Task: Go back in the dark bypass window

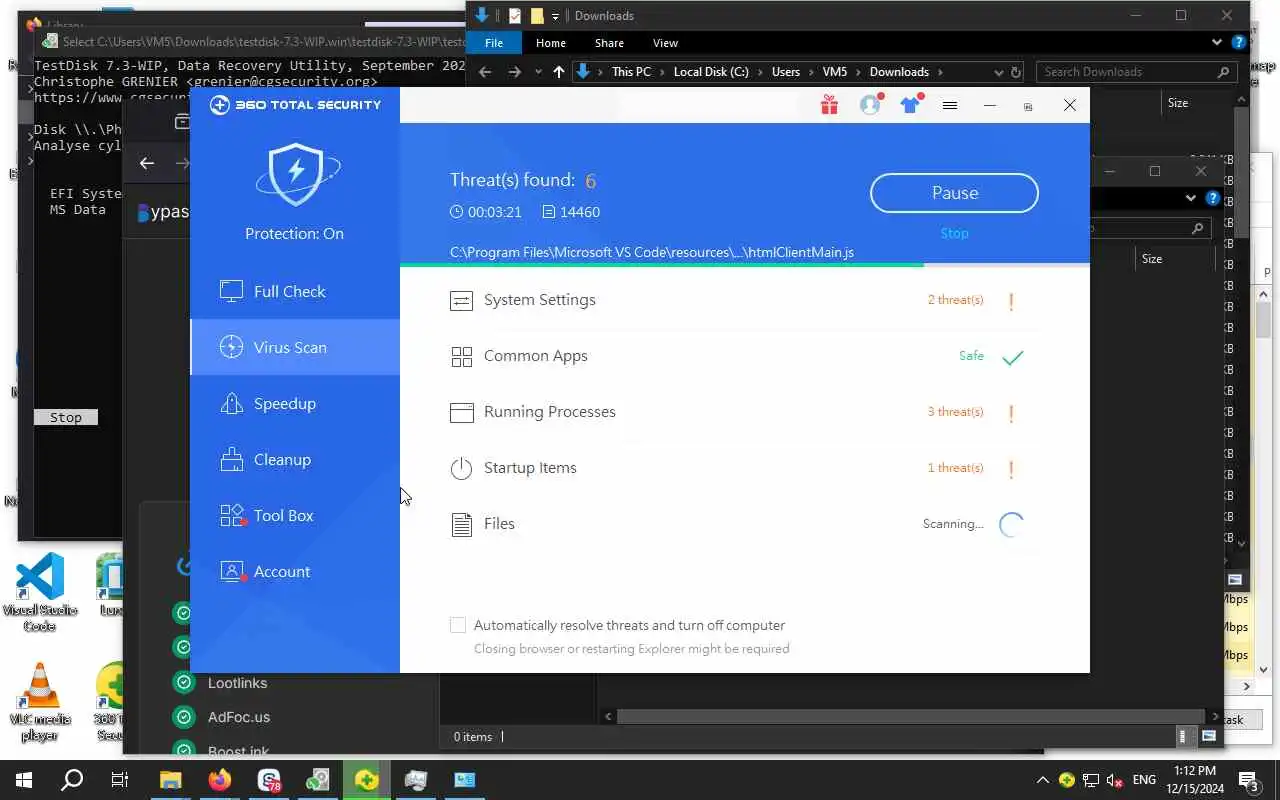Action: 147,163
